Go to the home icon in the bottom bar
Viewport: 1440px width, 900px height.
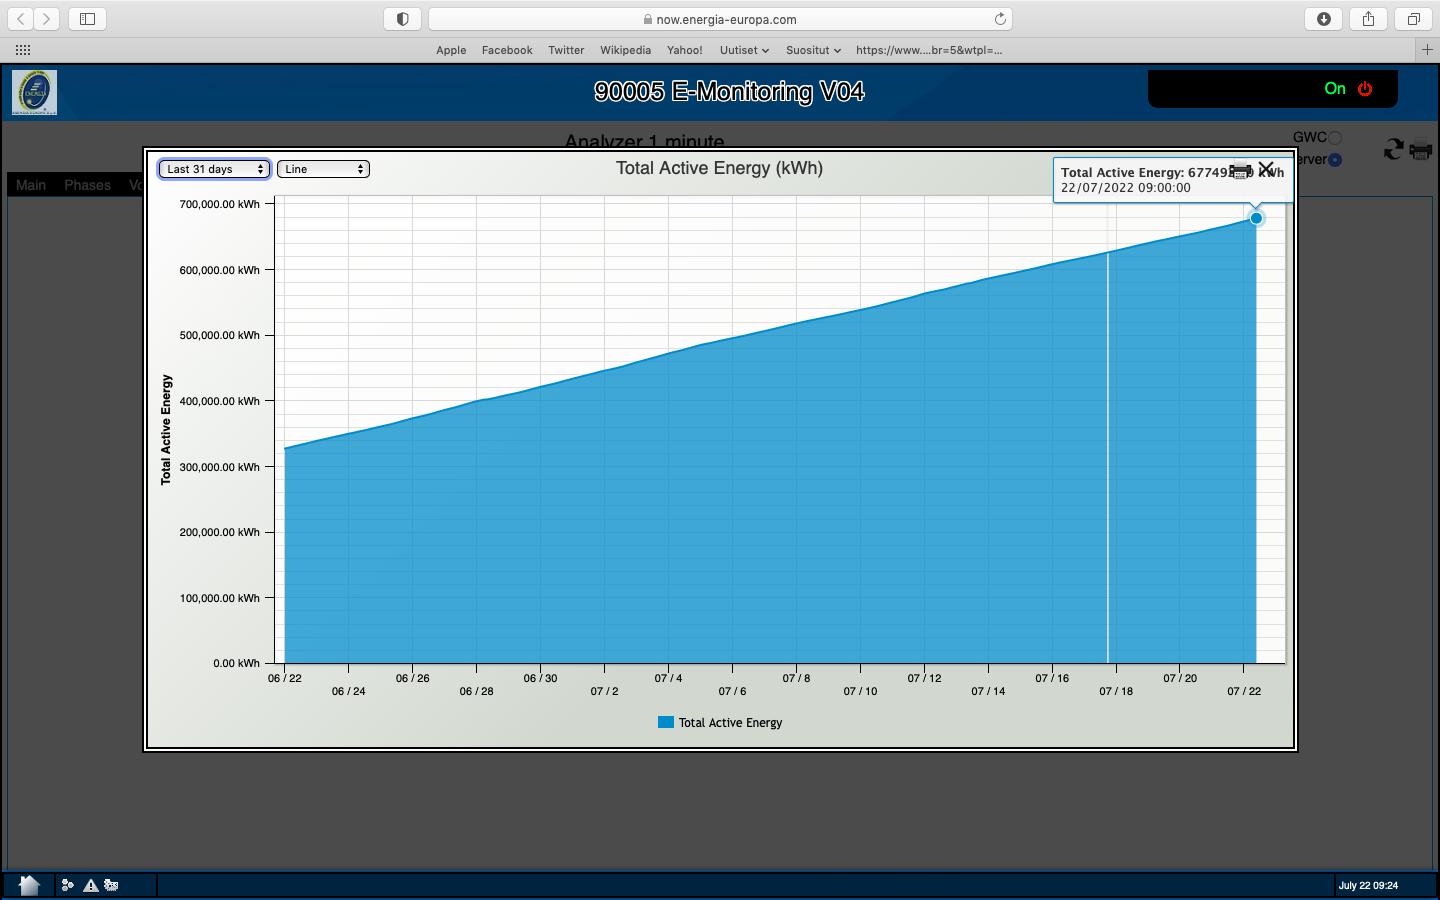click(x=29, y=885)
